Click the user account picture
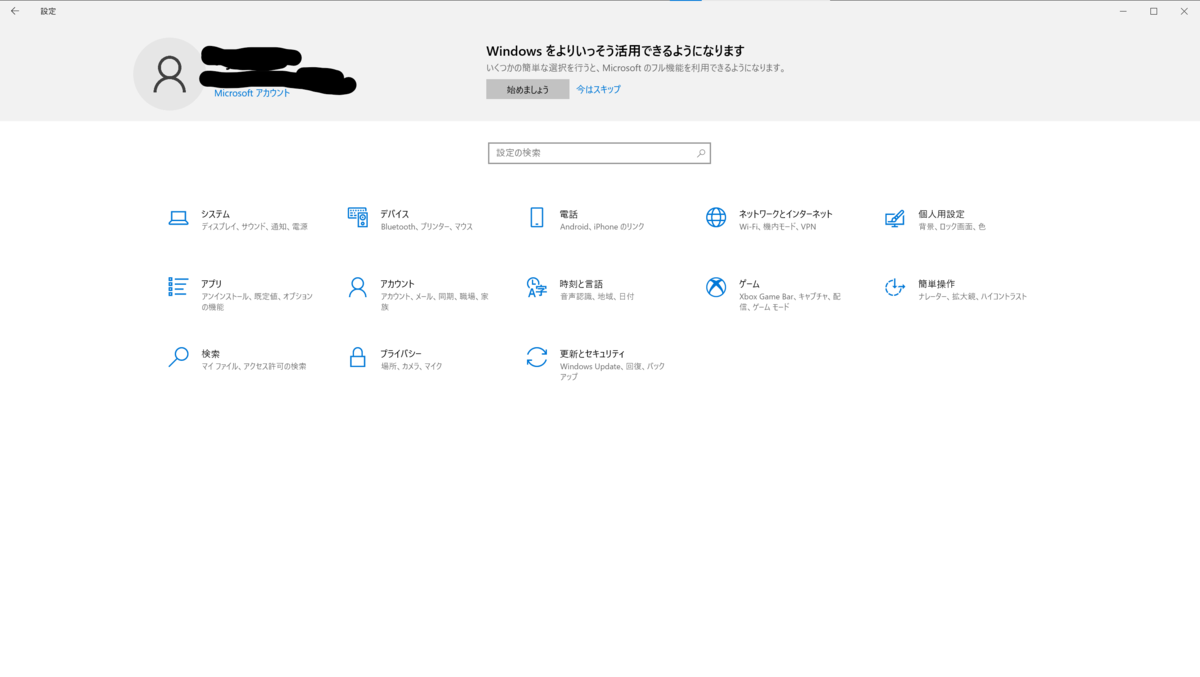Viewport: 1200px width, 677px height. pos(168,73)
